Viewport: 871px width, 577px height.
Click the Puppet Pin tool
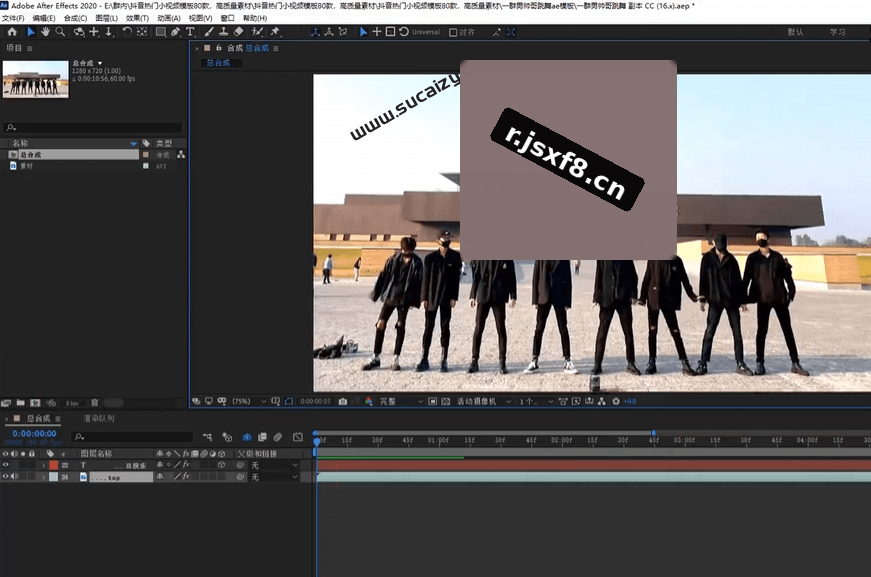click(x=275, y=32)
